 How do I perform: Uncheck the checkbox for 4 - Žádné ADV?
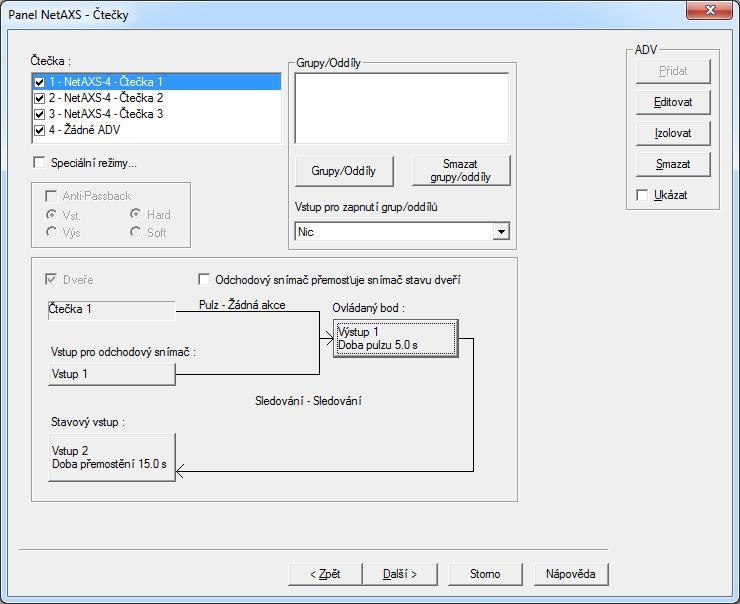(40, 130)
